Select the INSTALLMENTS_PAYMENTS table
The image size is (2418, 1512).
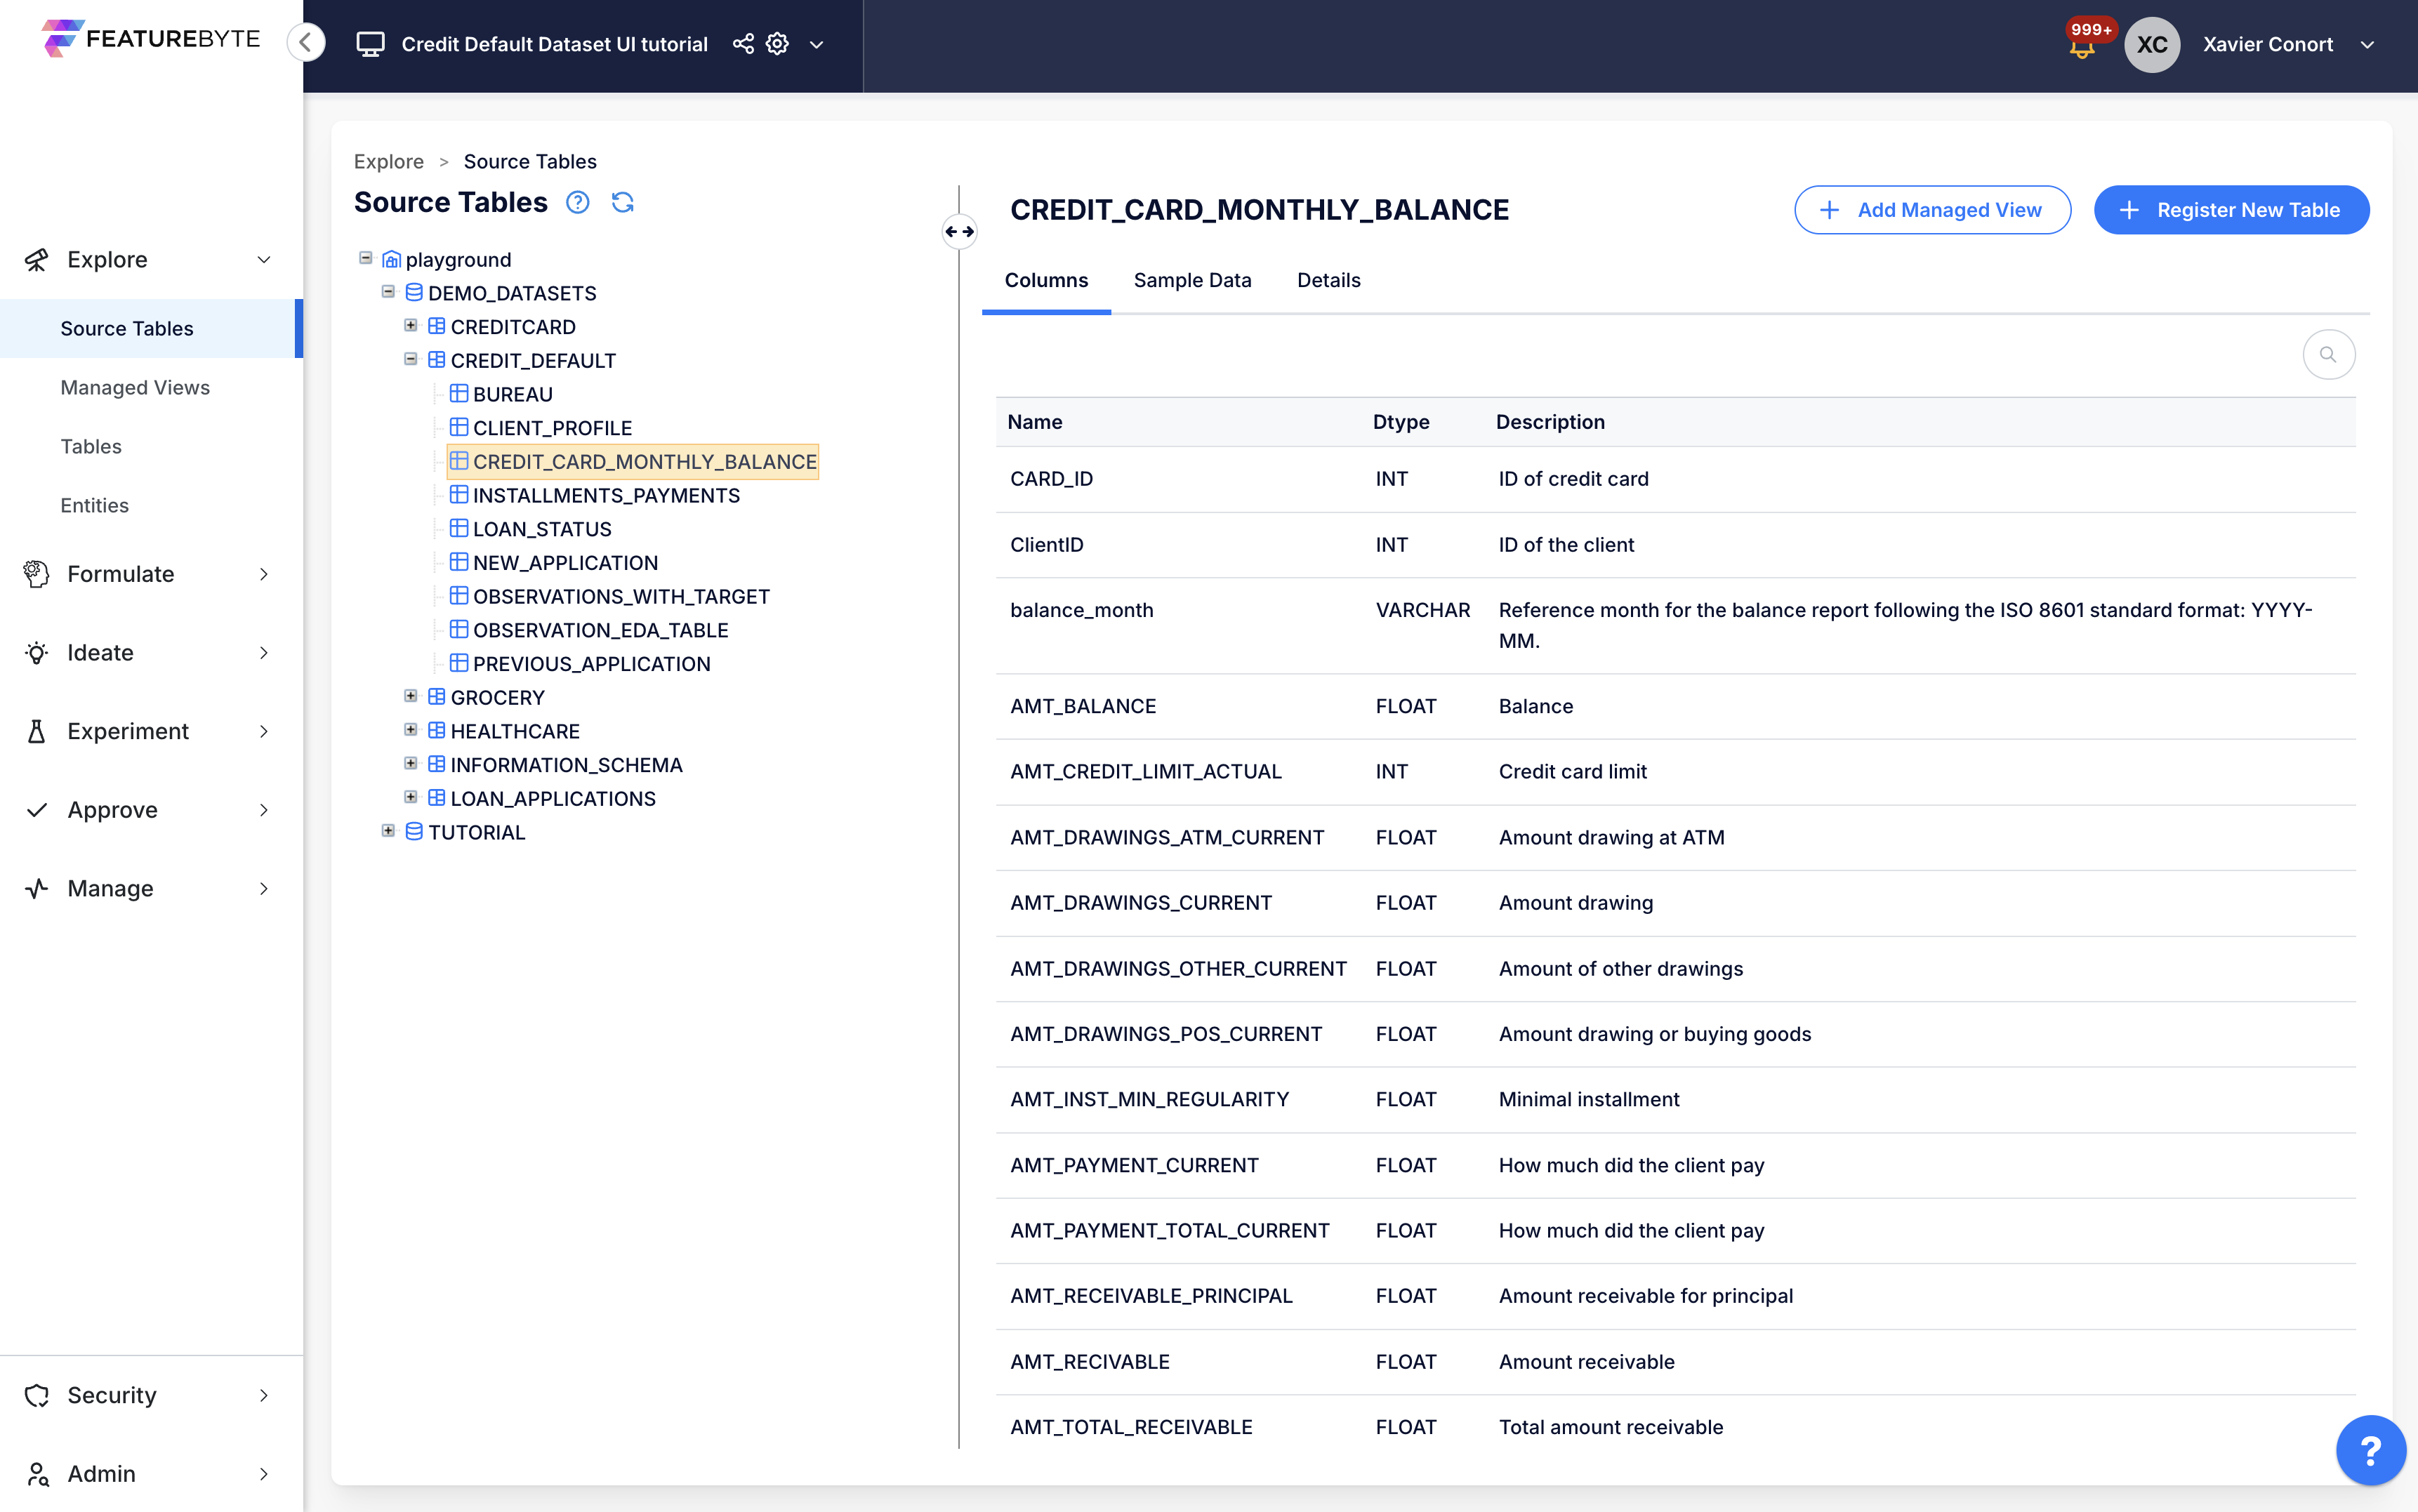[x=606, y=495]
